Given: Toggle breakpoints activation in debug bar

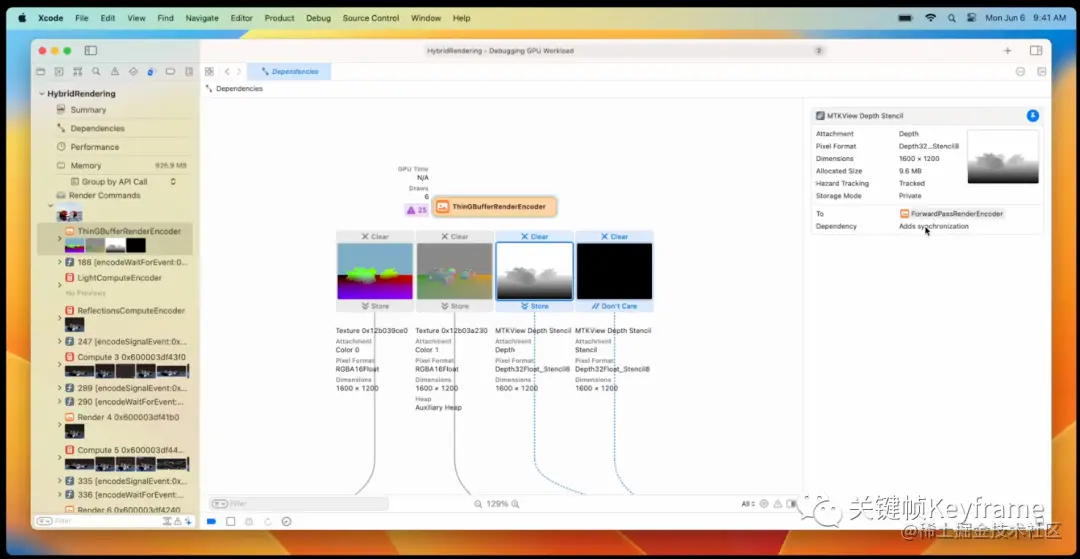Looking at the screenshot, I should pos(211,522).
